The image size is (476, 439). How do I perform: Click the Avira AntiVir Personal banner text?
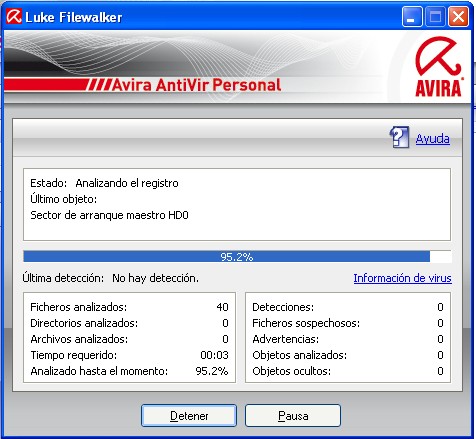pyautogui.click(x=197, y=85)
